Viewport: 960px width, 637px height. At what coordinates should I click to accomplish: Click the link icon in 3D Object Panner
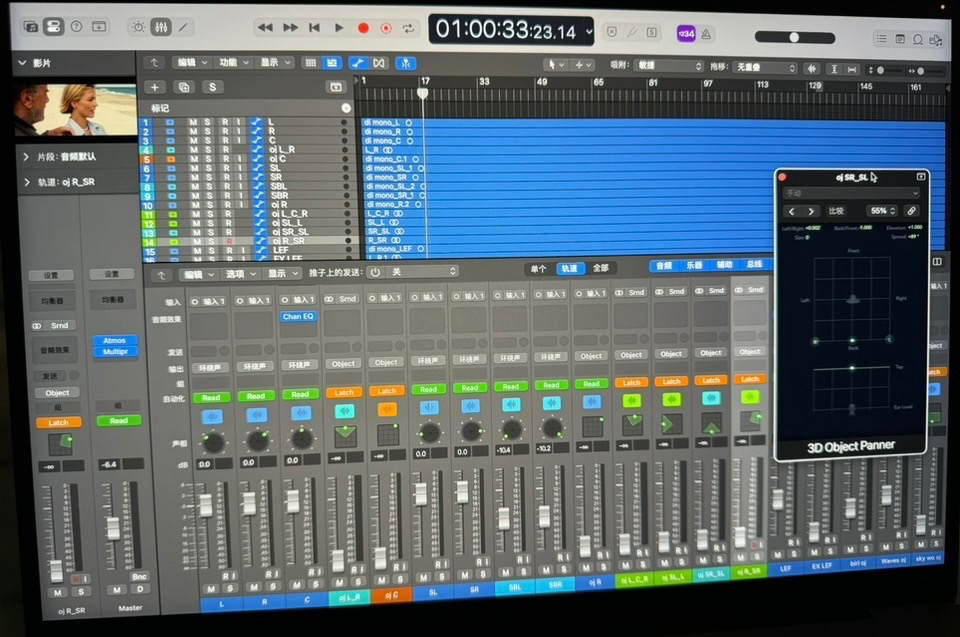pyautogui.click(x=911, y=211)
